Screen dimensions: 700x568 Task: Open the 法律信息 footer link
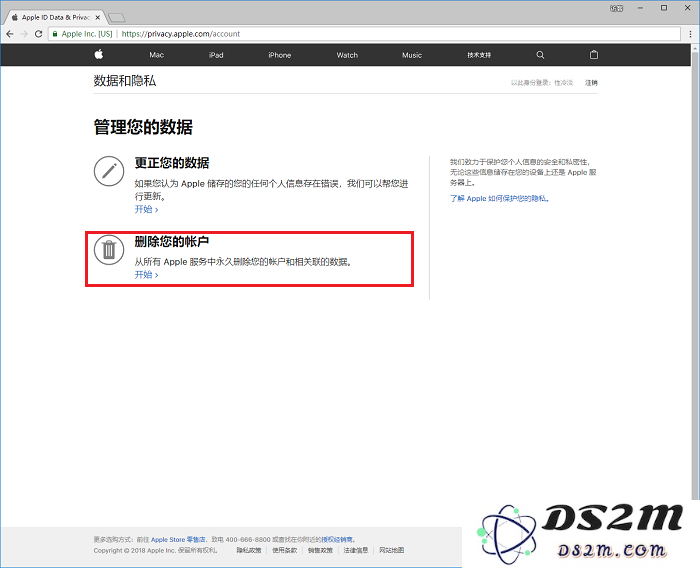tap(355, 550)
